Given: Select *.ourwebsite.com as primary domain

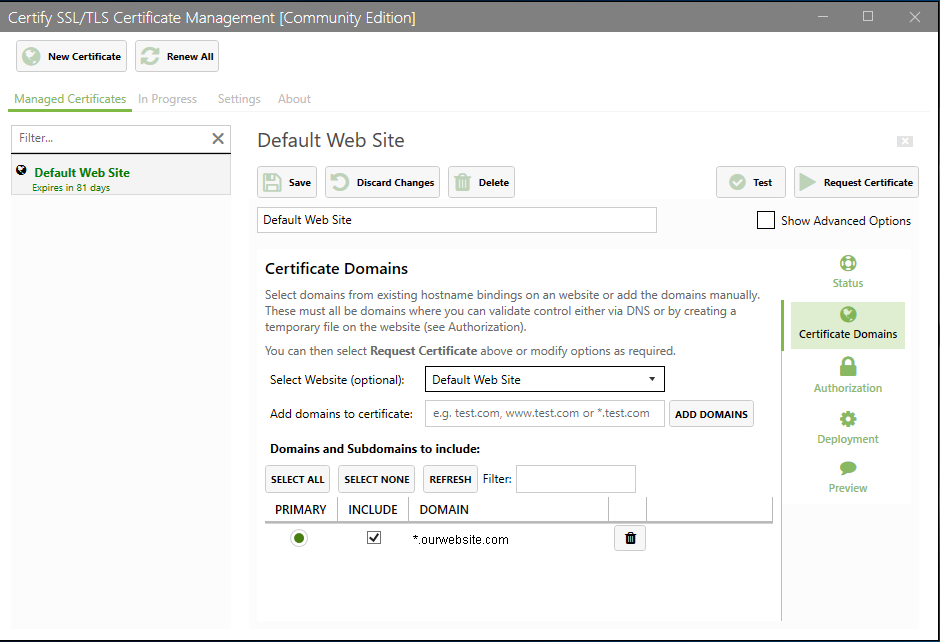Looking at the screenshot, I should click(x=299, y=538).
